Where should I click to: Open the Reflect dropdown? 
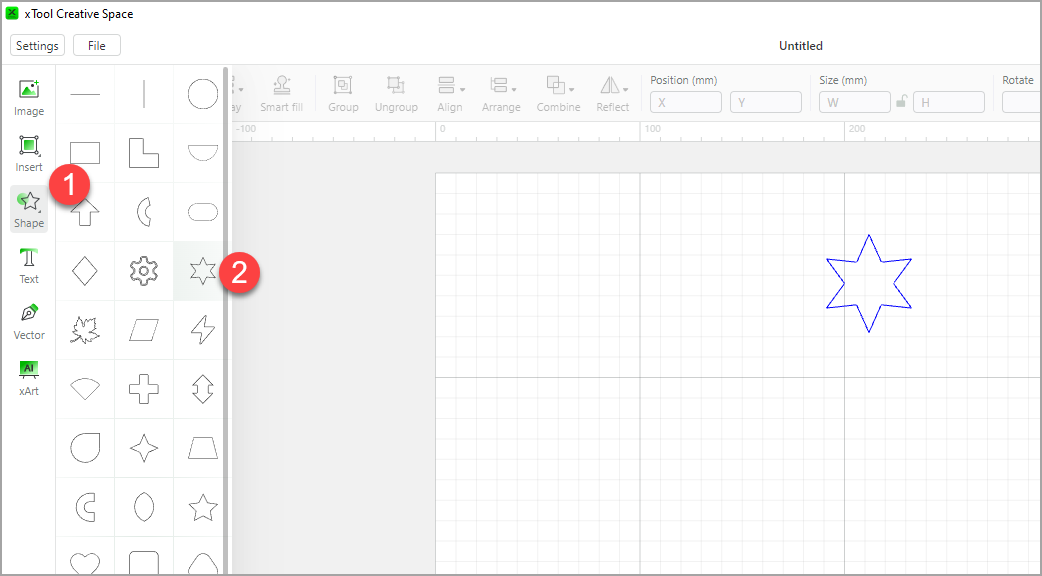pyautogui.click(x=613, y=93)
